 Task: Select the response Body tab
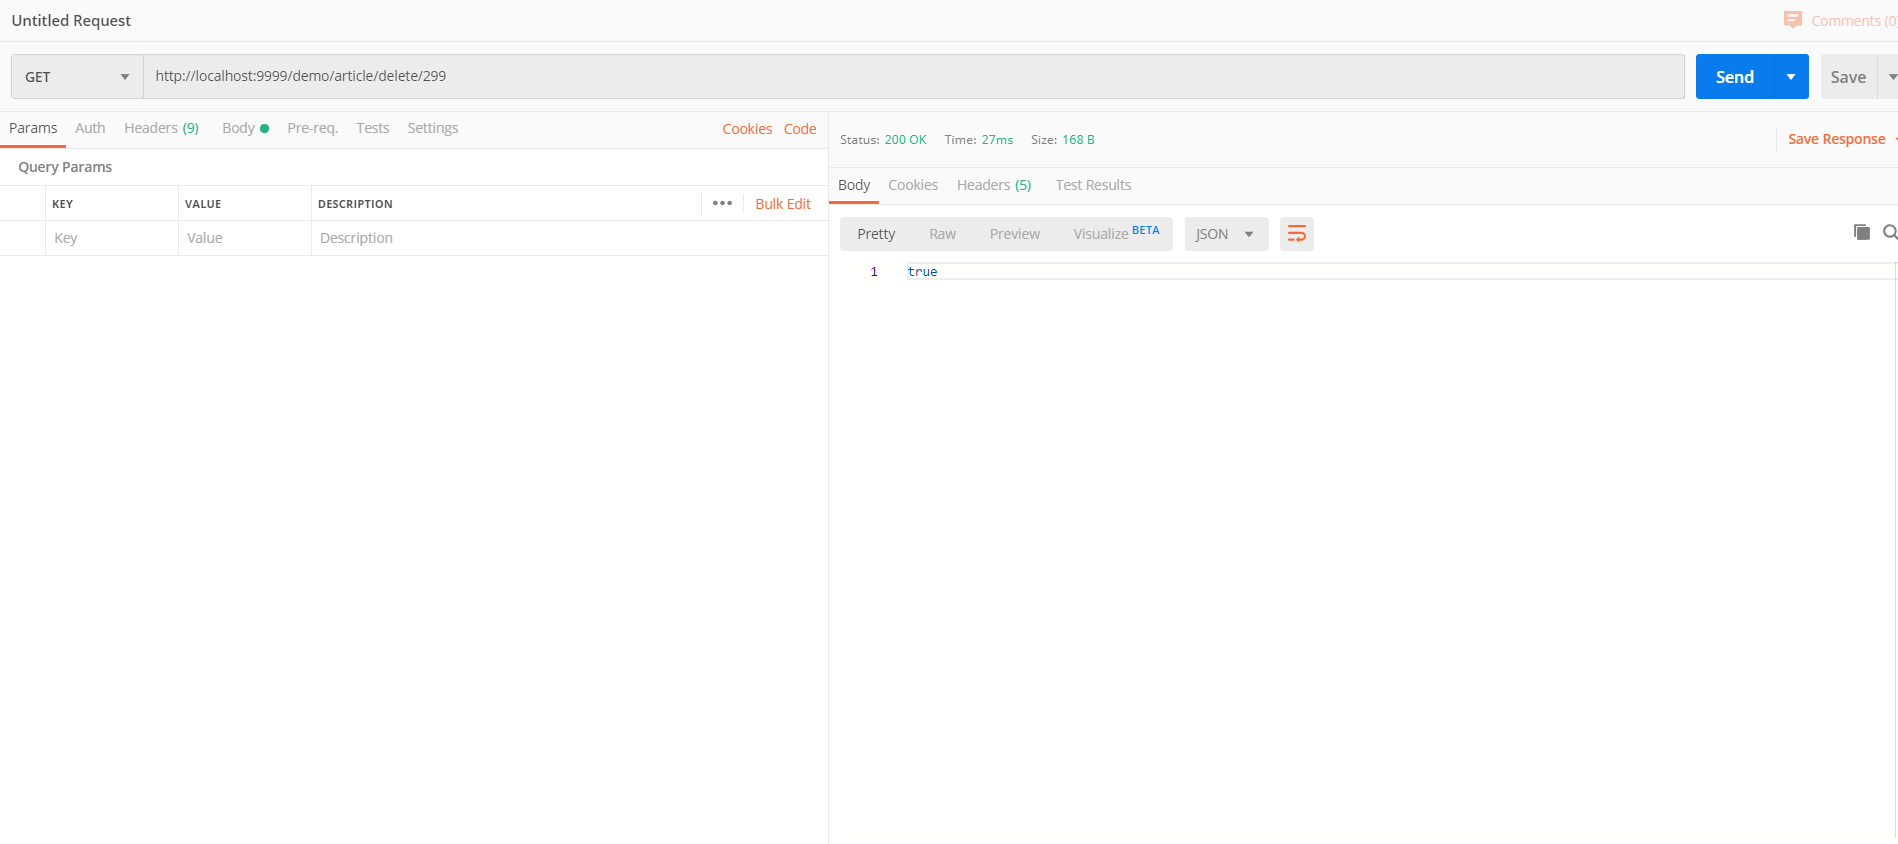tap(854, 185)
